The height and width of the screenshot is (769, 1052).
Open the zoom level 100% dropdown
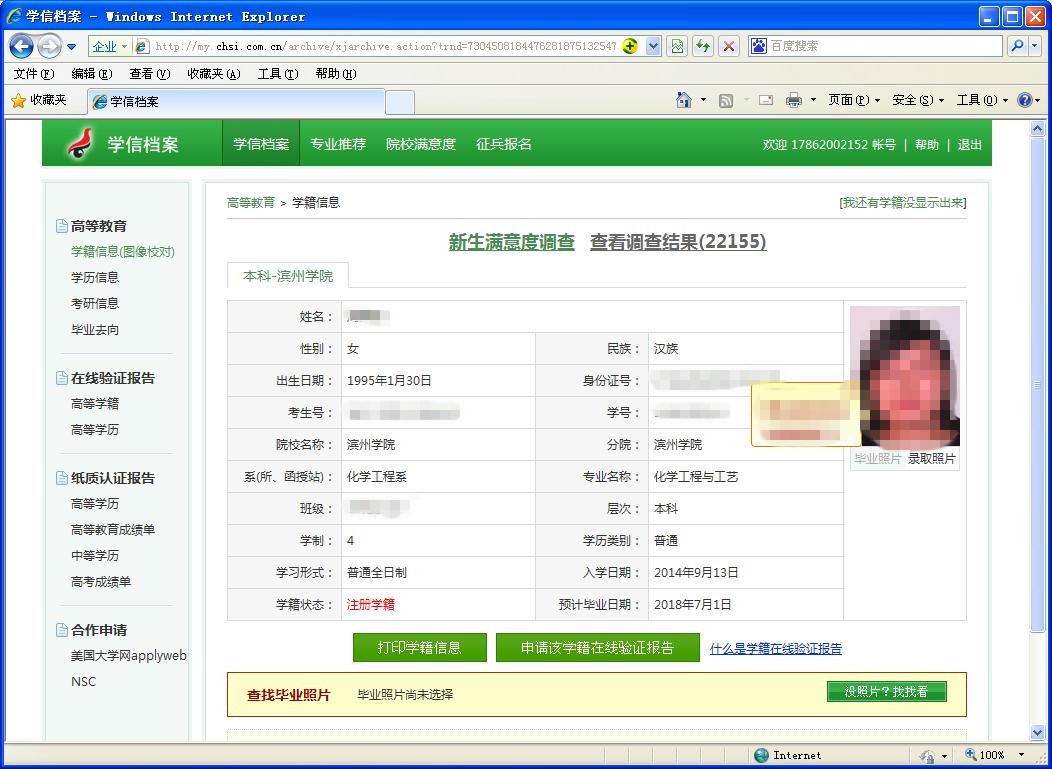[1021, 755]
